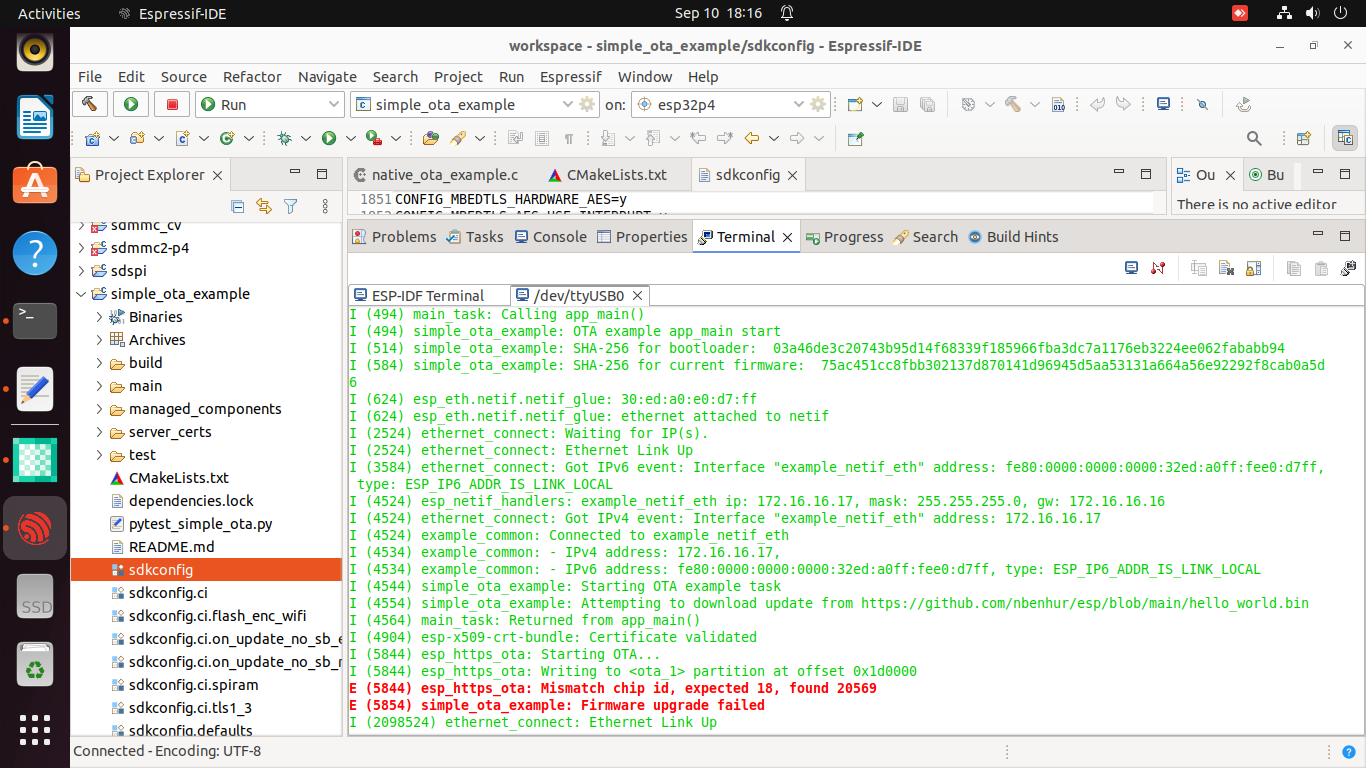Expand the build folder
The image size is (1366, 768).
click(99, 363)
